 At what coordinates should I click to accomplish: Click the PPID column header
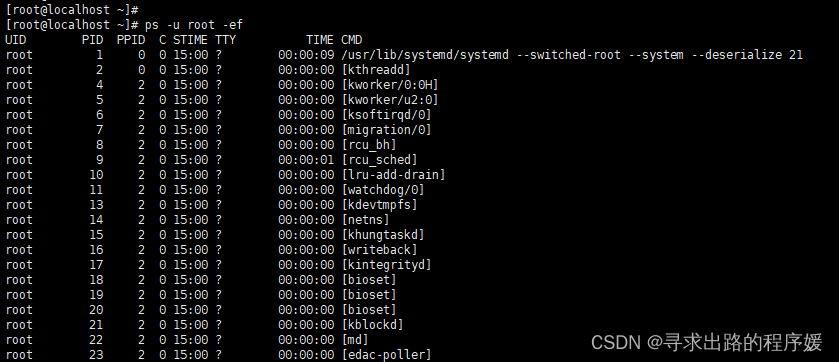[131, 40]
